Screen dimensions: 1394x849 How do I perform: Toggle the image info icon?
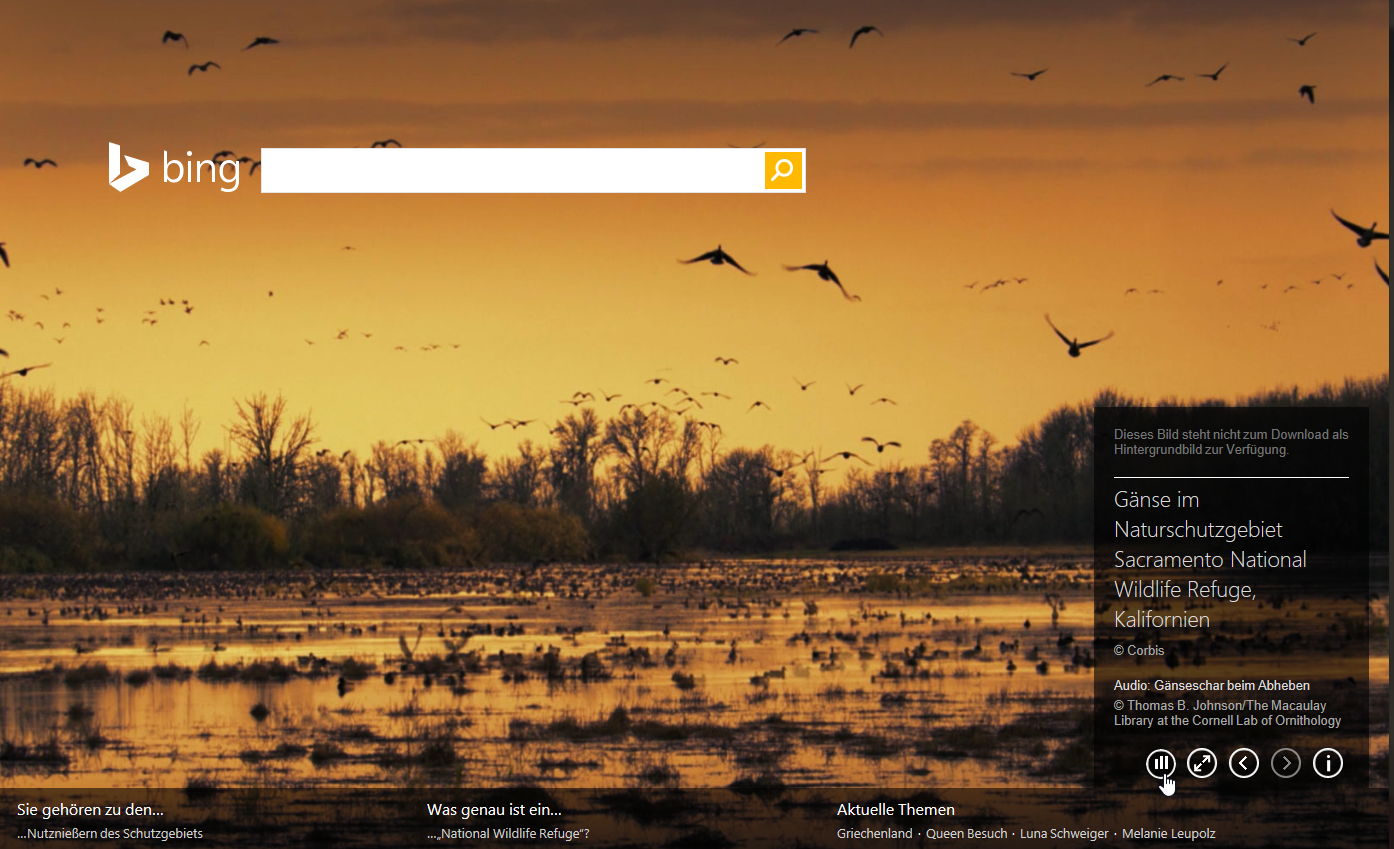click(1328, 763)
